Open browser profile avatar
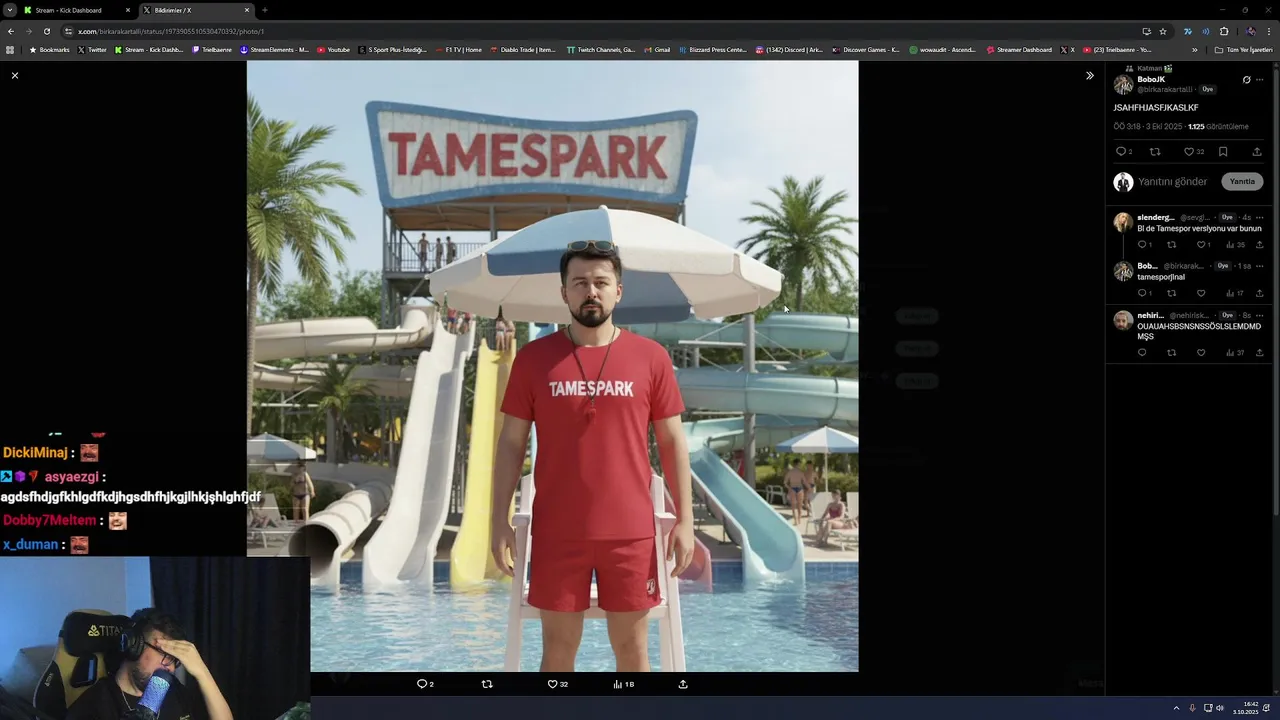 click(x=1250, y=31)
